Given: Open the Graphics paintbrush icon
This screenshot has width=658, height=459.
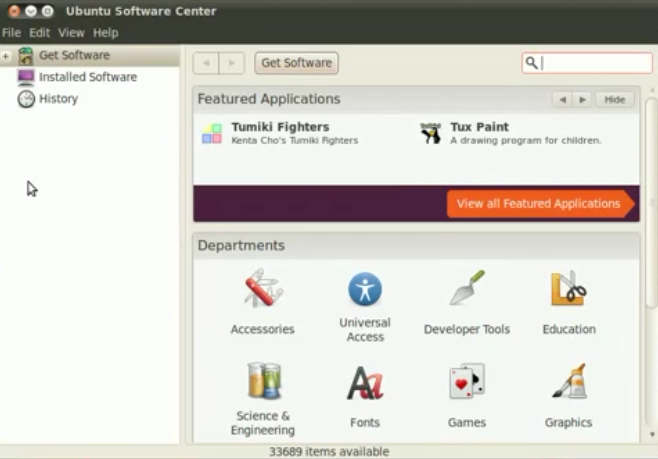Looking at the screenshot, I should click(569, 381).
